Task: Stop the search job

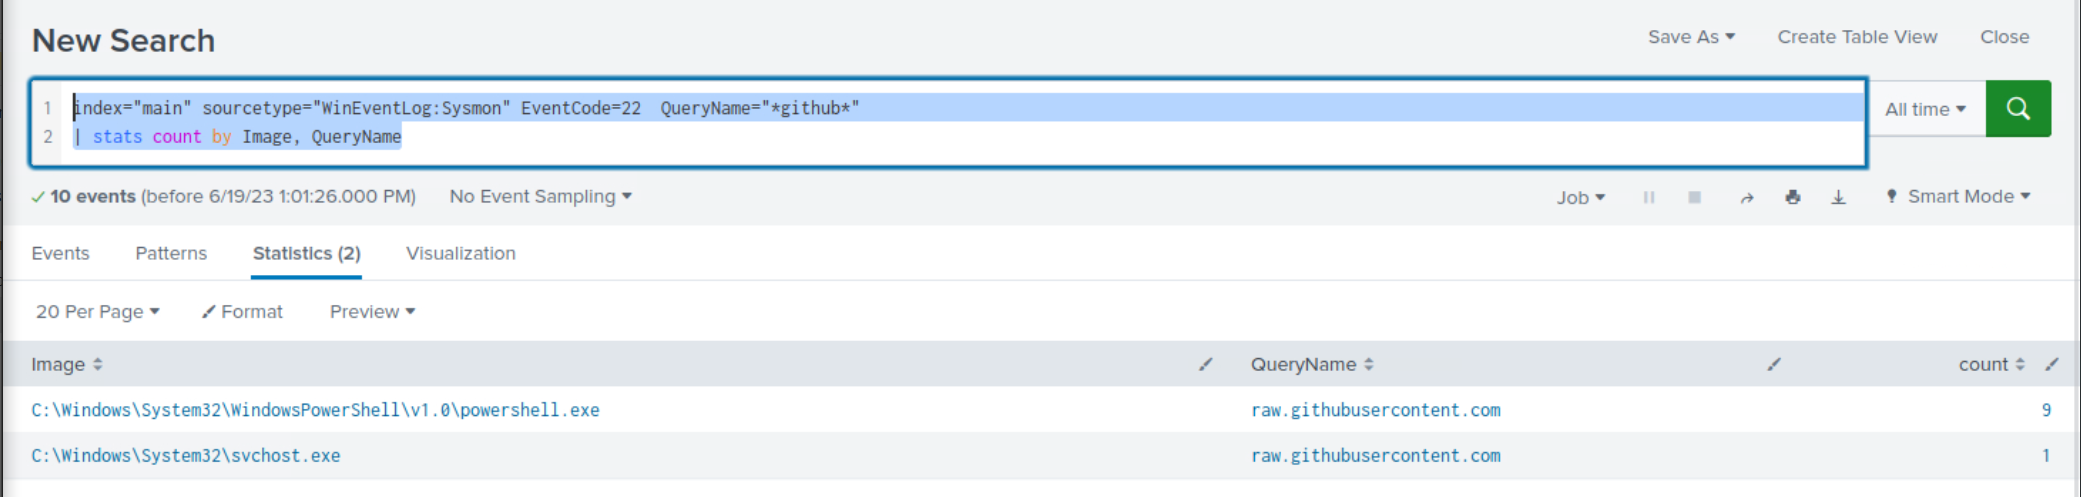Action: pos(1694,197)
